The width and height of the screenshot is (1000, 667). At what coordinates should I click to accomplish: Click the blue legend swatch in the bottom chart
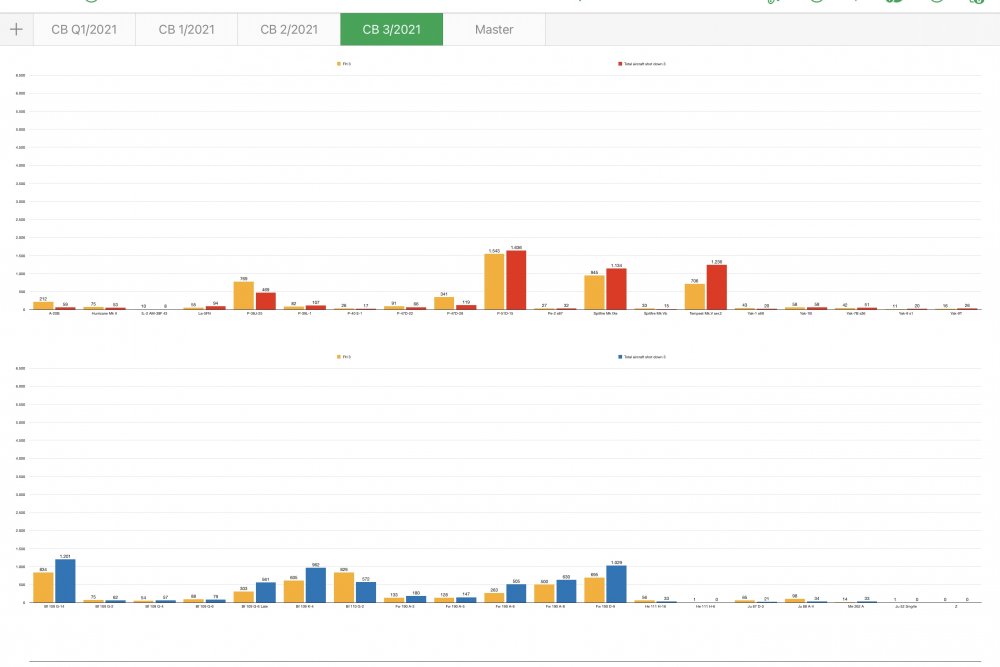(620, 357)
